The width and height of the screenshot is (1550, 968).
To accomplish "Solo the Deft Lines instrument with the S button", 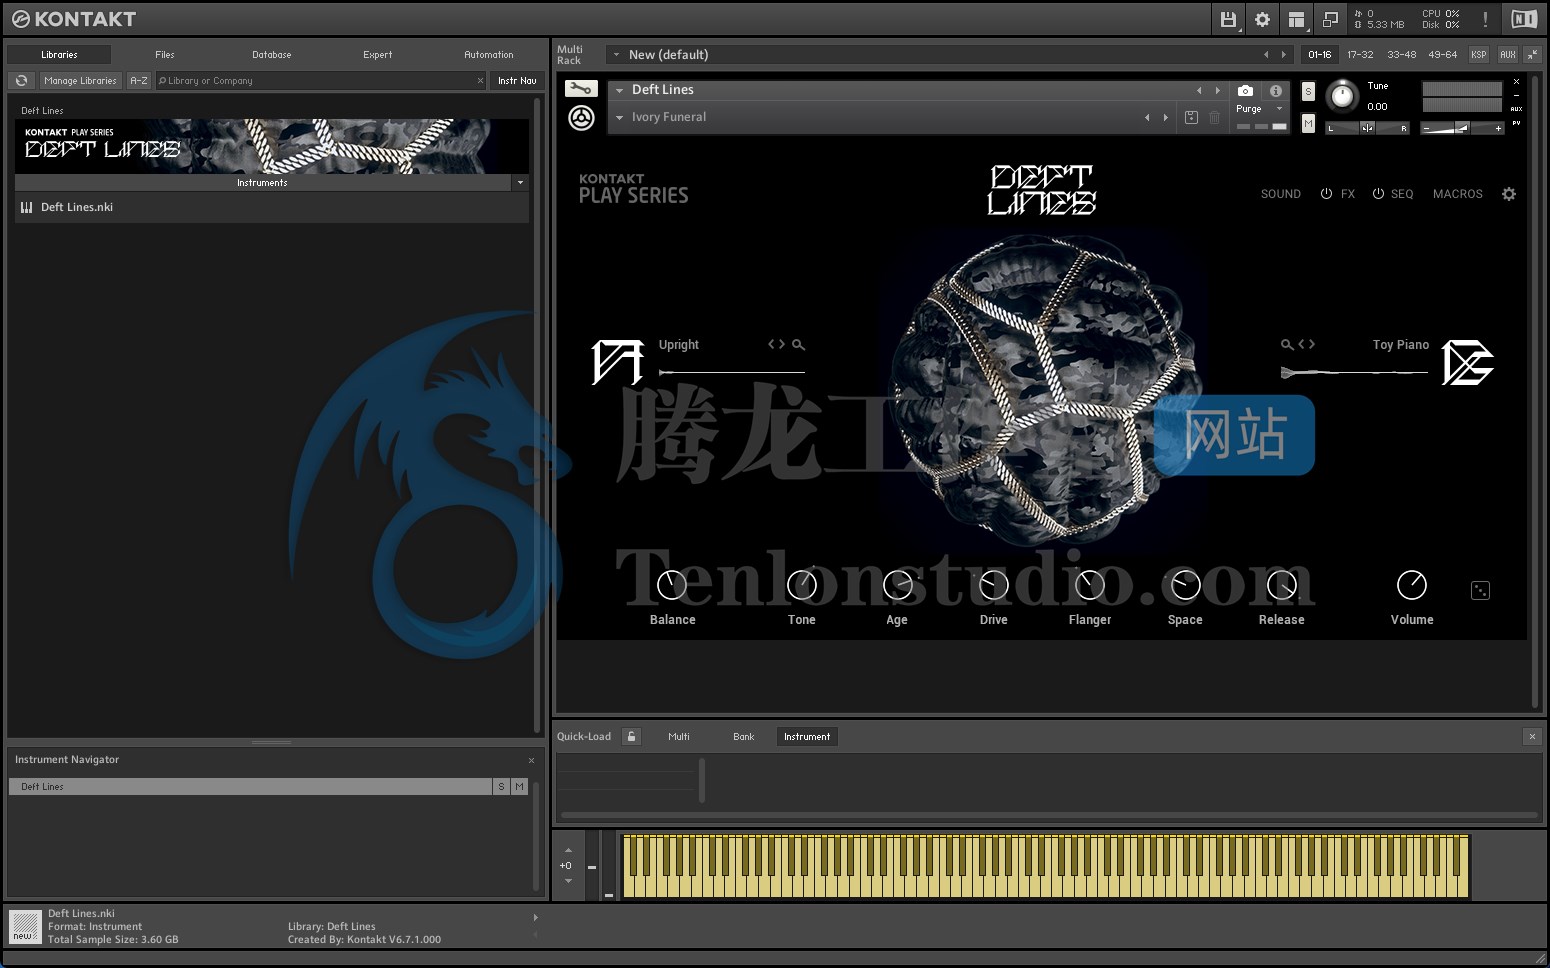I will [1308, 91].
